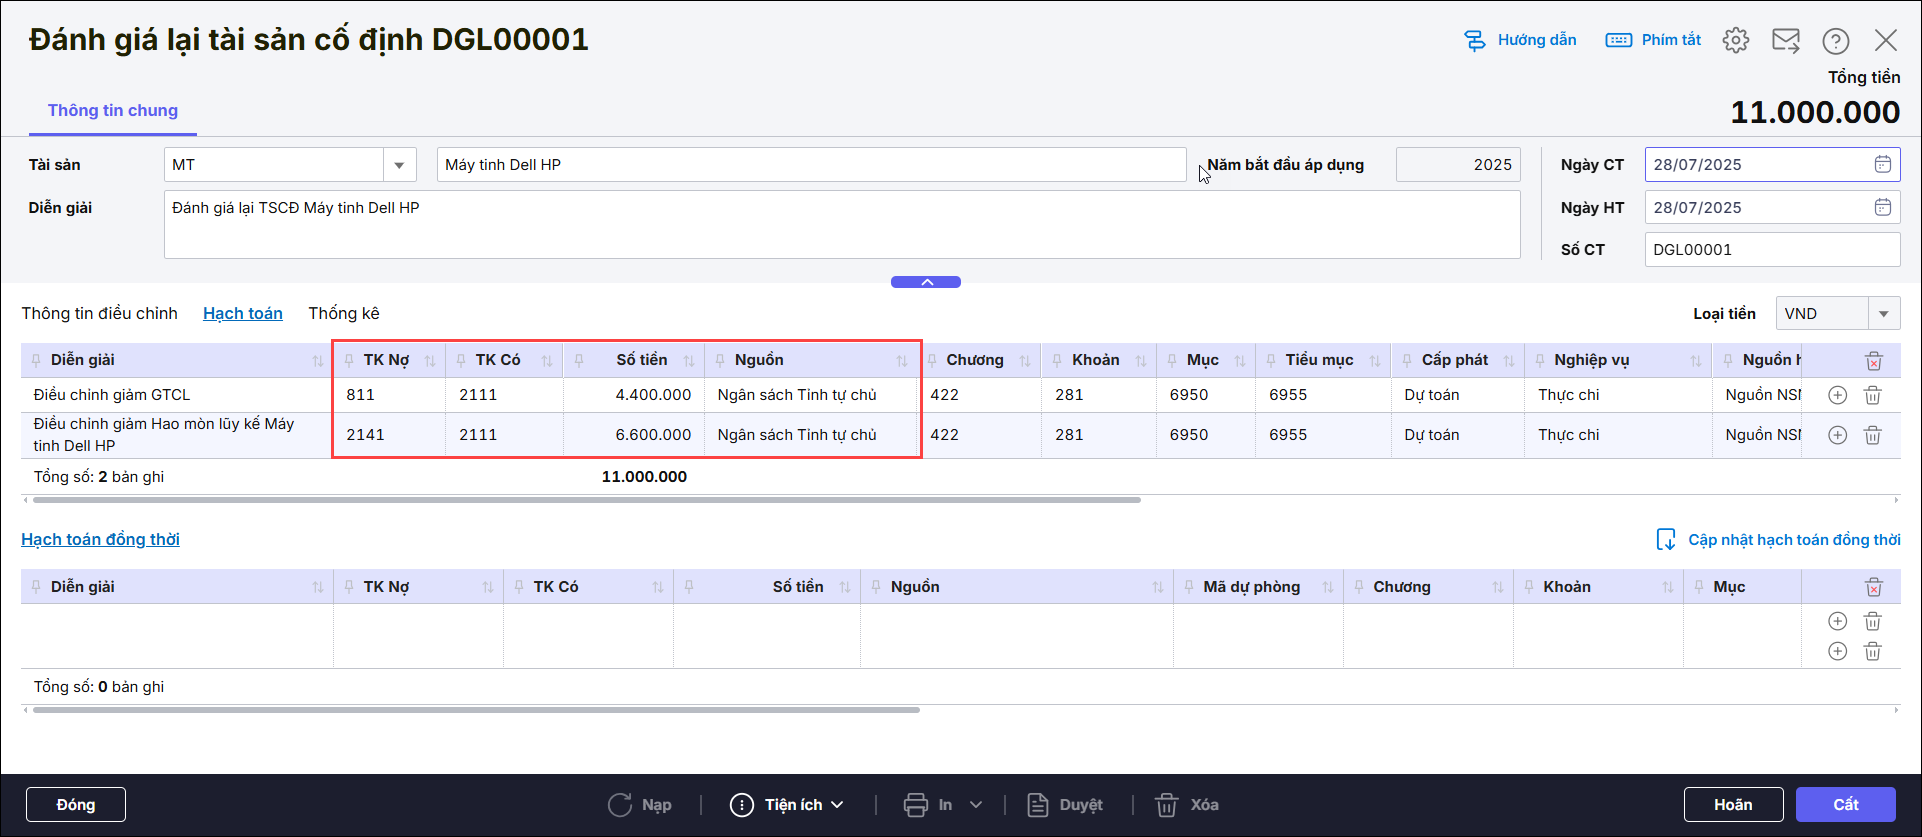
Task: Delete the Điều chỉnh giảm GTCL row
Action: [1872, 395]
